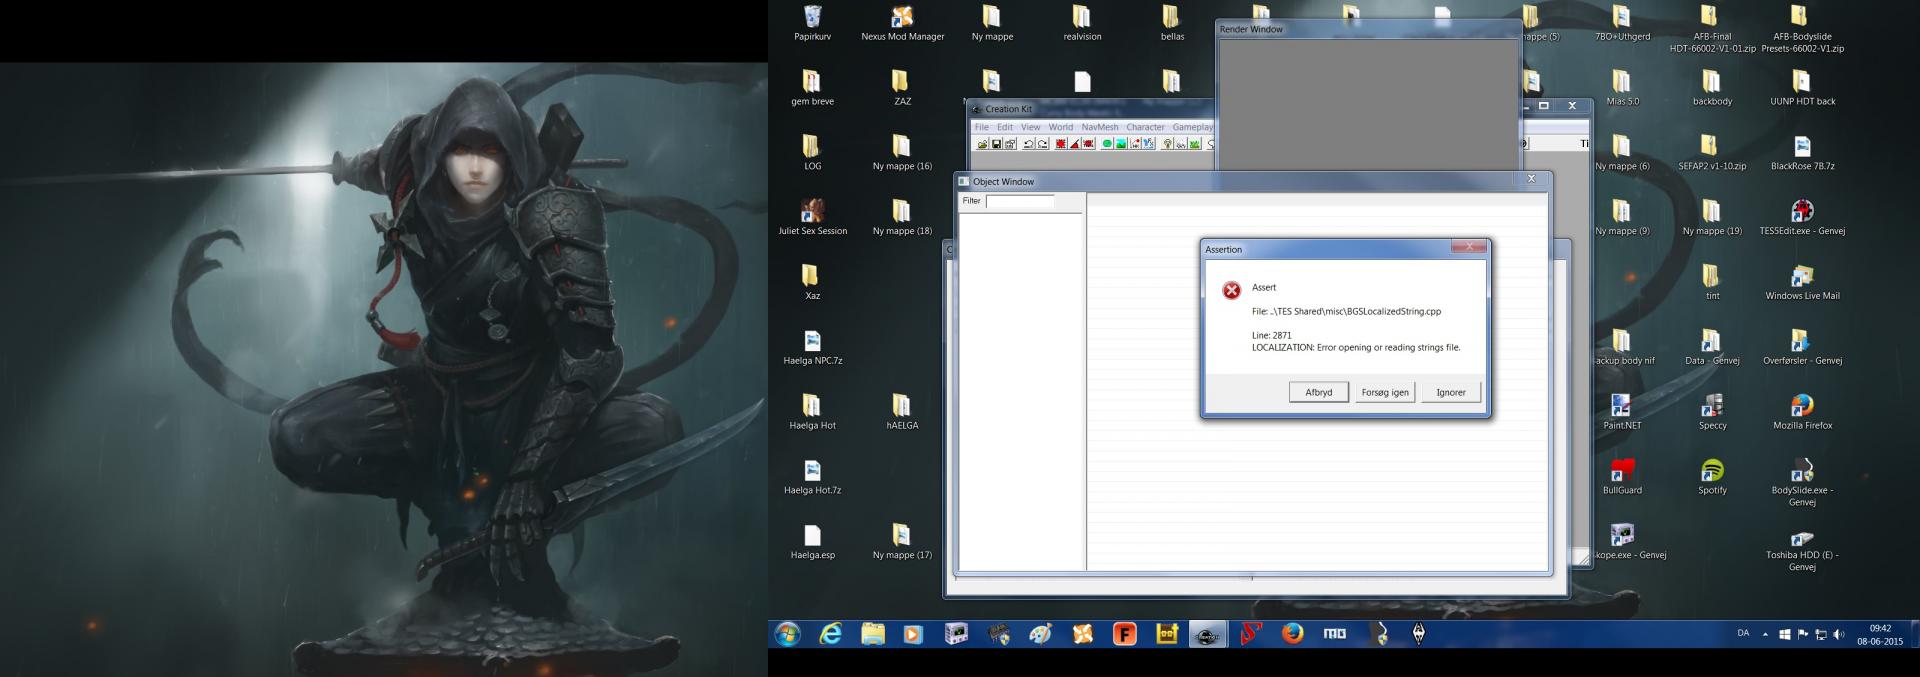Select the LOG folder on desktop
Viewport: 1920px width, 677px height.
812,153
